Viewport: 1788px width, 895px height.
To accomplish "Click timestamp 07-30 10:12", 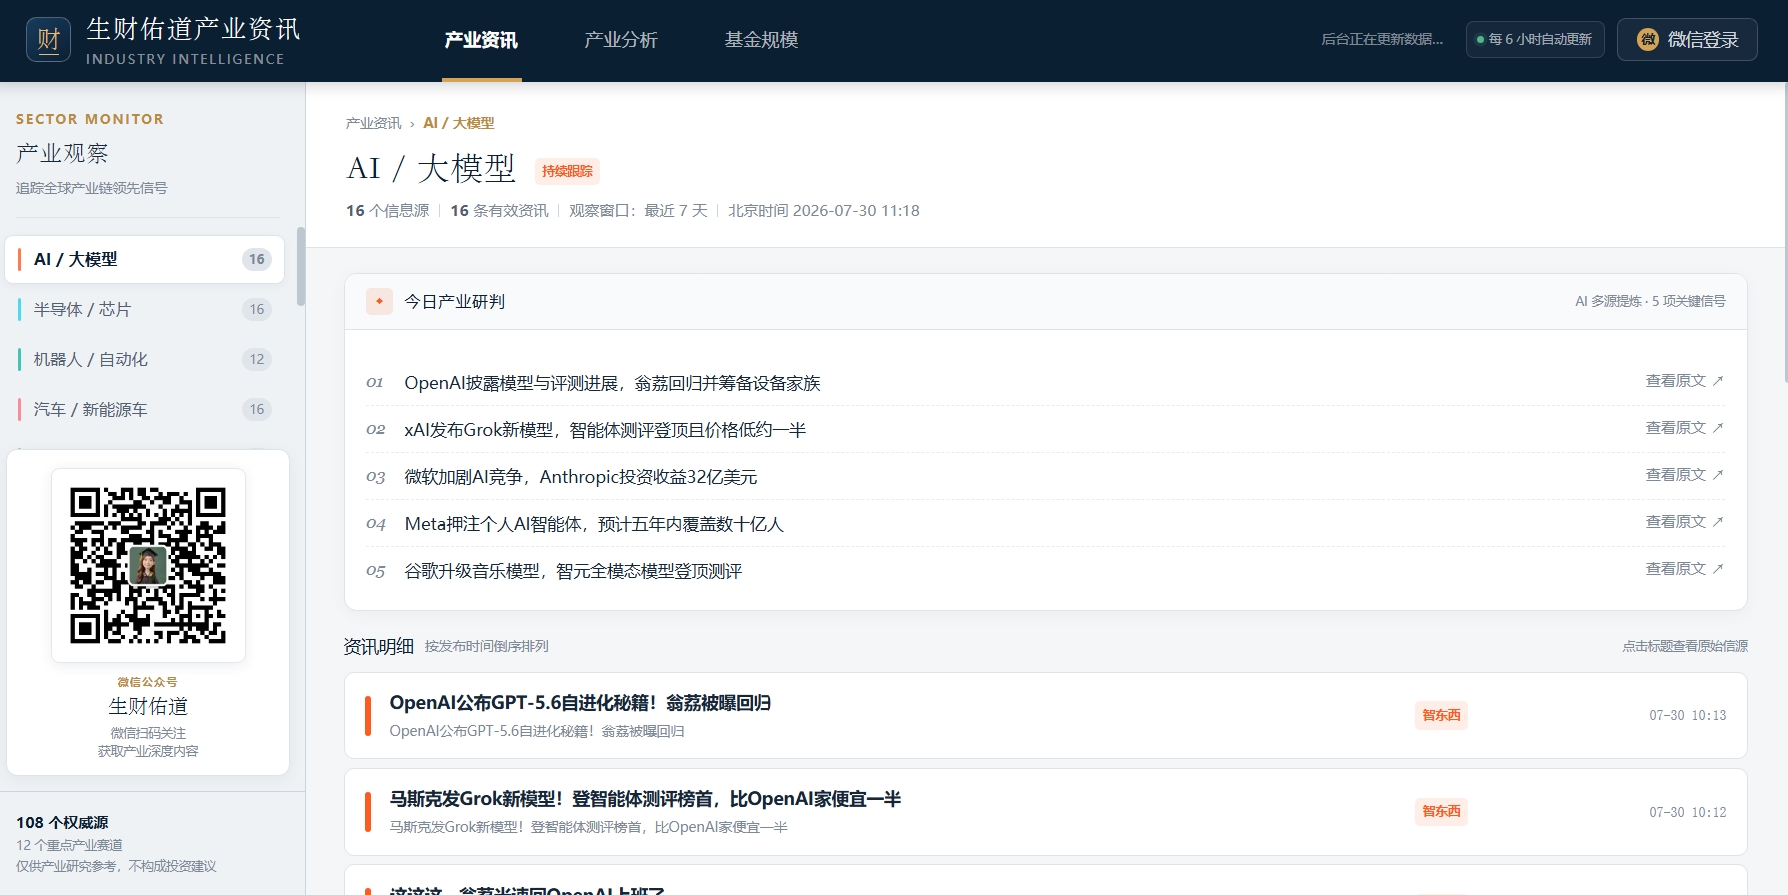I will point(1688,812).
